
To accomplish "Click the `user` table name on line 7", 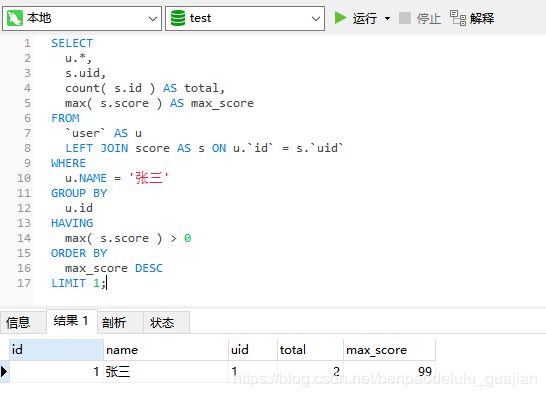I will tap(85, 133).
